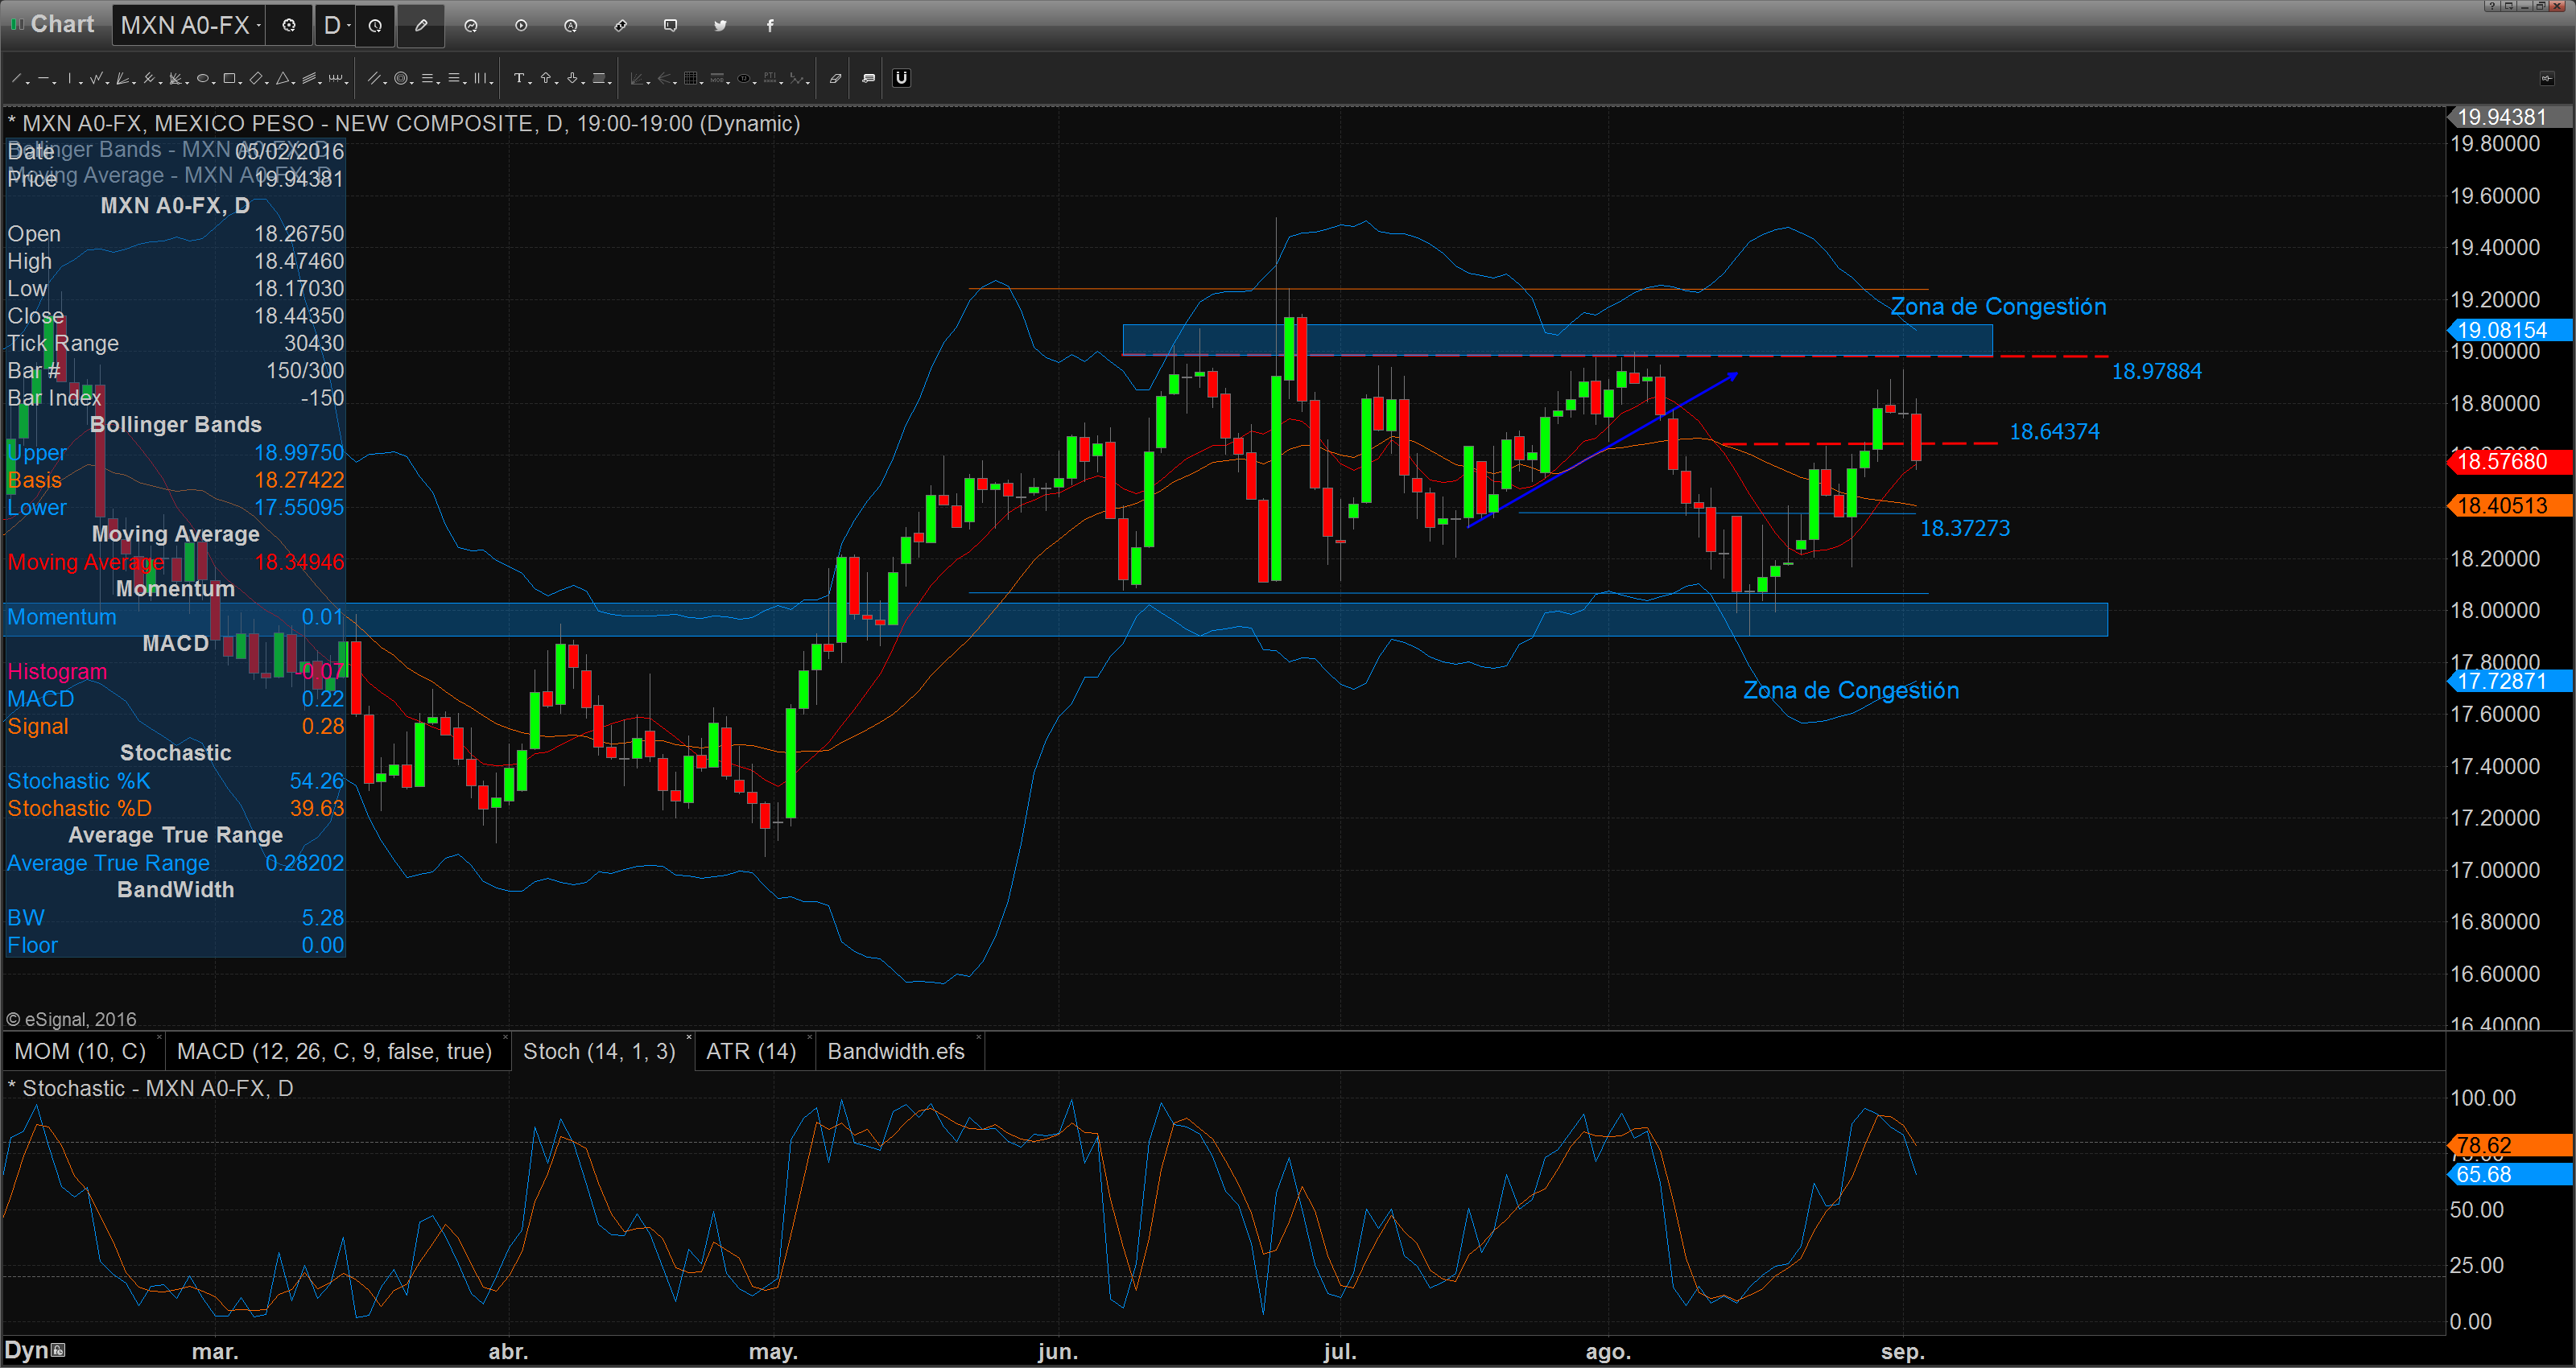Screen dimensions: 2576x1368
Task: Click the chat bubble icon in top toolbar
Action: (x=671, y=25)
